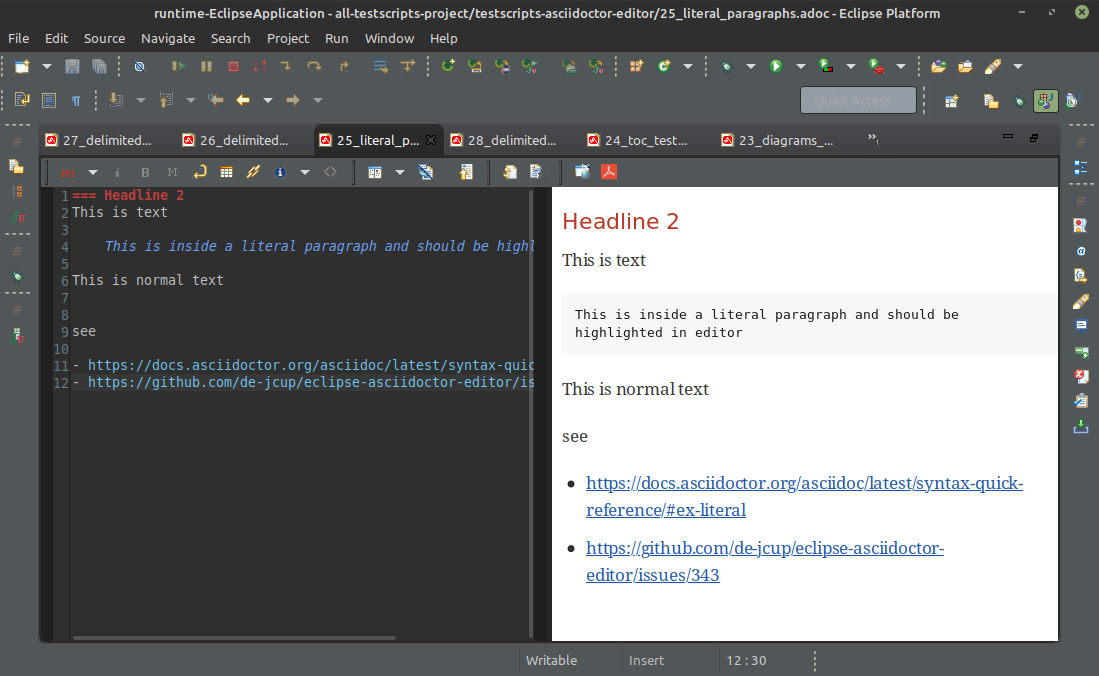Click the insert hard-break icon
Viewport: 1099px width, 676px height.
tap(199, 172)
